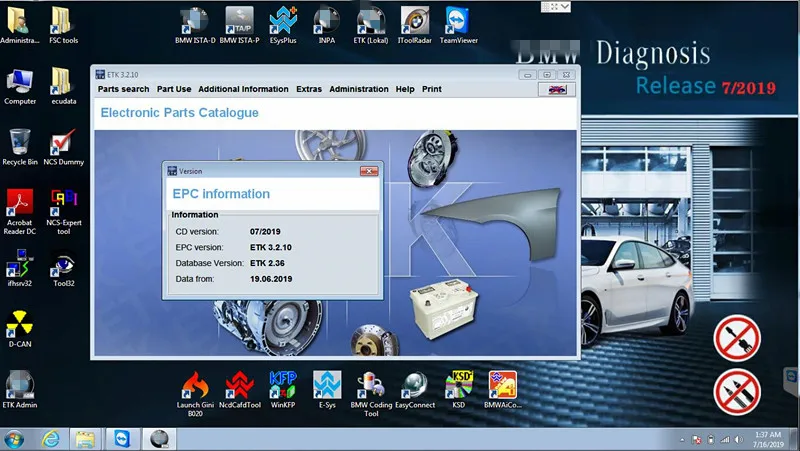Launch BMW ISTA-P from the desktop
This screenshot has height=451, width=800.
click(239, 24)
